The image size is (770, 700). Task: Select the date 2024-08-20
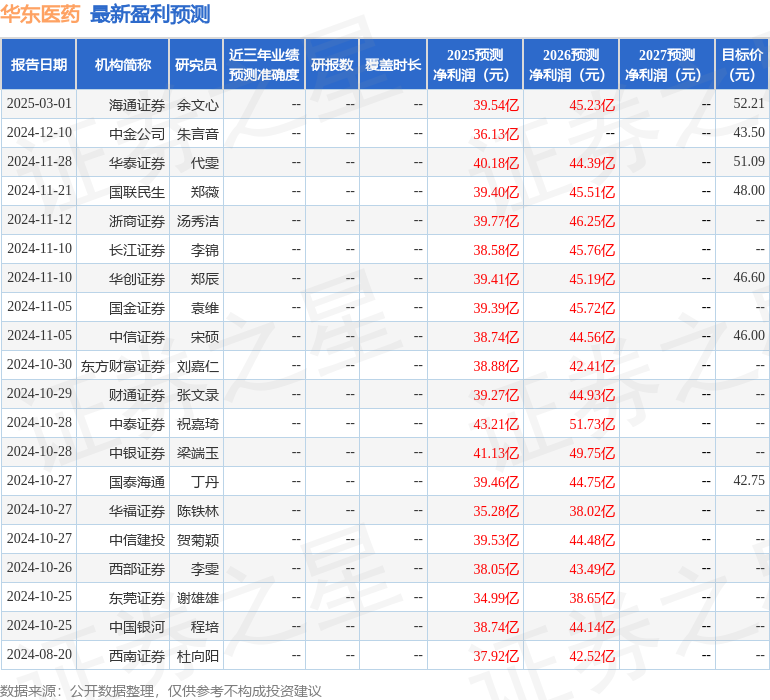click(39, 654)
